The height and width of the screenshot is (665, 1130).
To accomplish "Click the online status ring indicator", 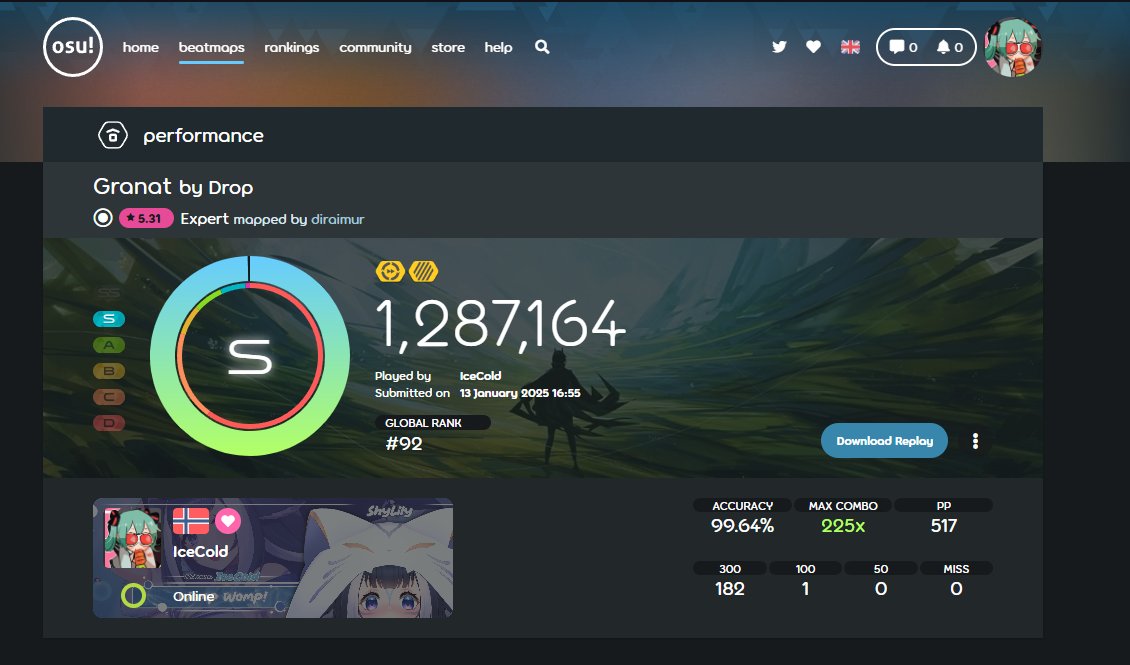I will pyautogui.click(x=133, y=596).
